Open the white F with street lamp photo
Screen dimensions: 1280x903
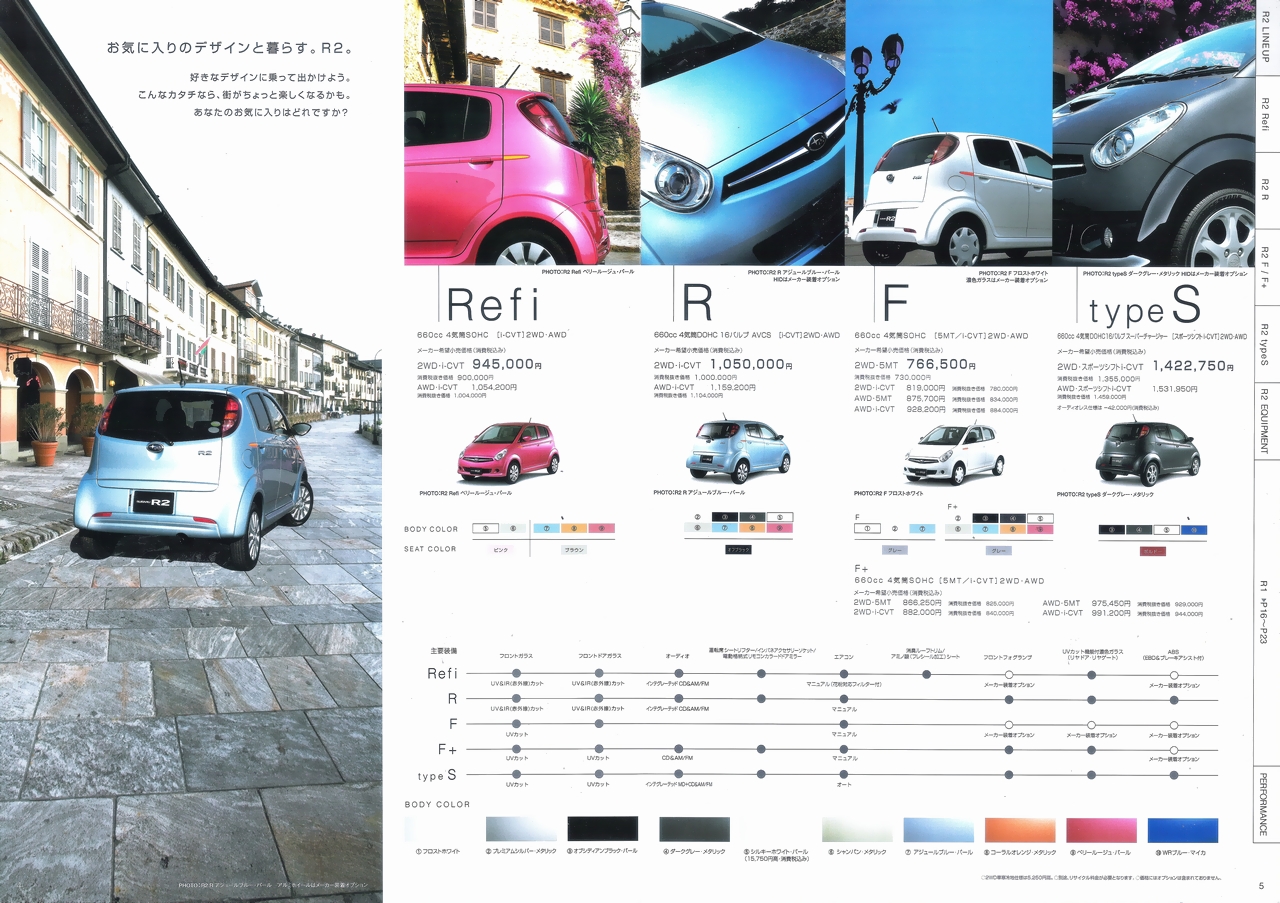[x=949, y=132]
